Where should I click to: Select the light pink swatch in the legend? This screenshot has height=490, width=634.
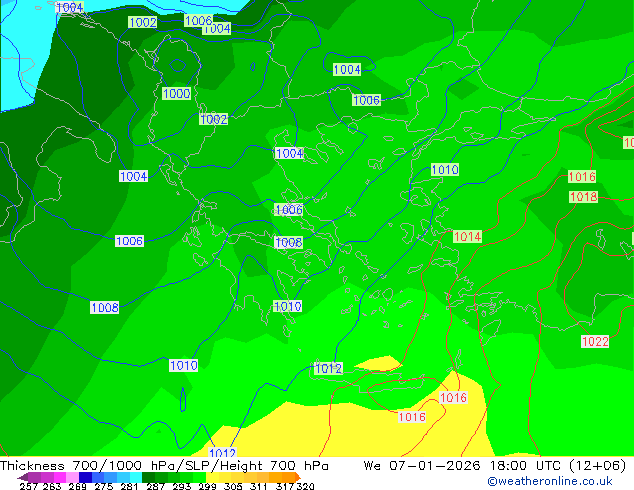[72, 477]
